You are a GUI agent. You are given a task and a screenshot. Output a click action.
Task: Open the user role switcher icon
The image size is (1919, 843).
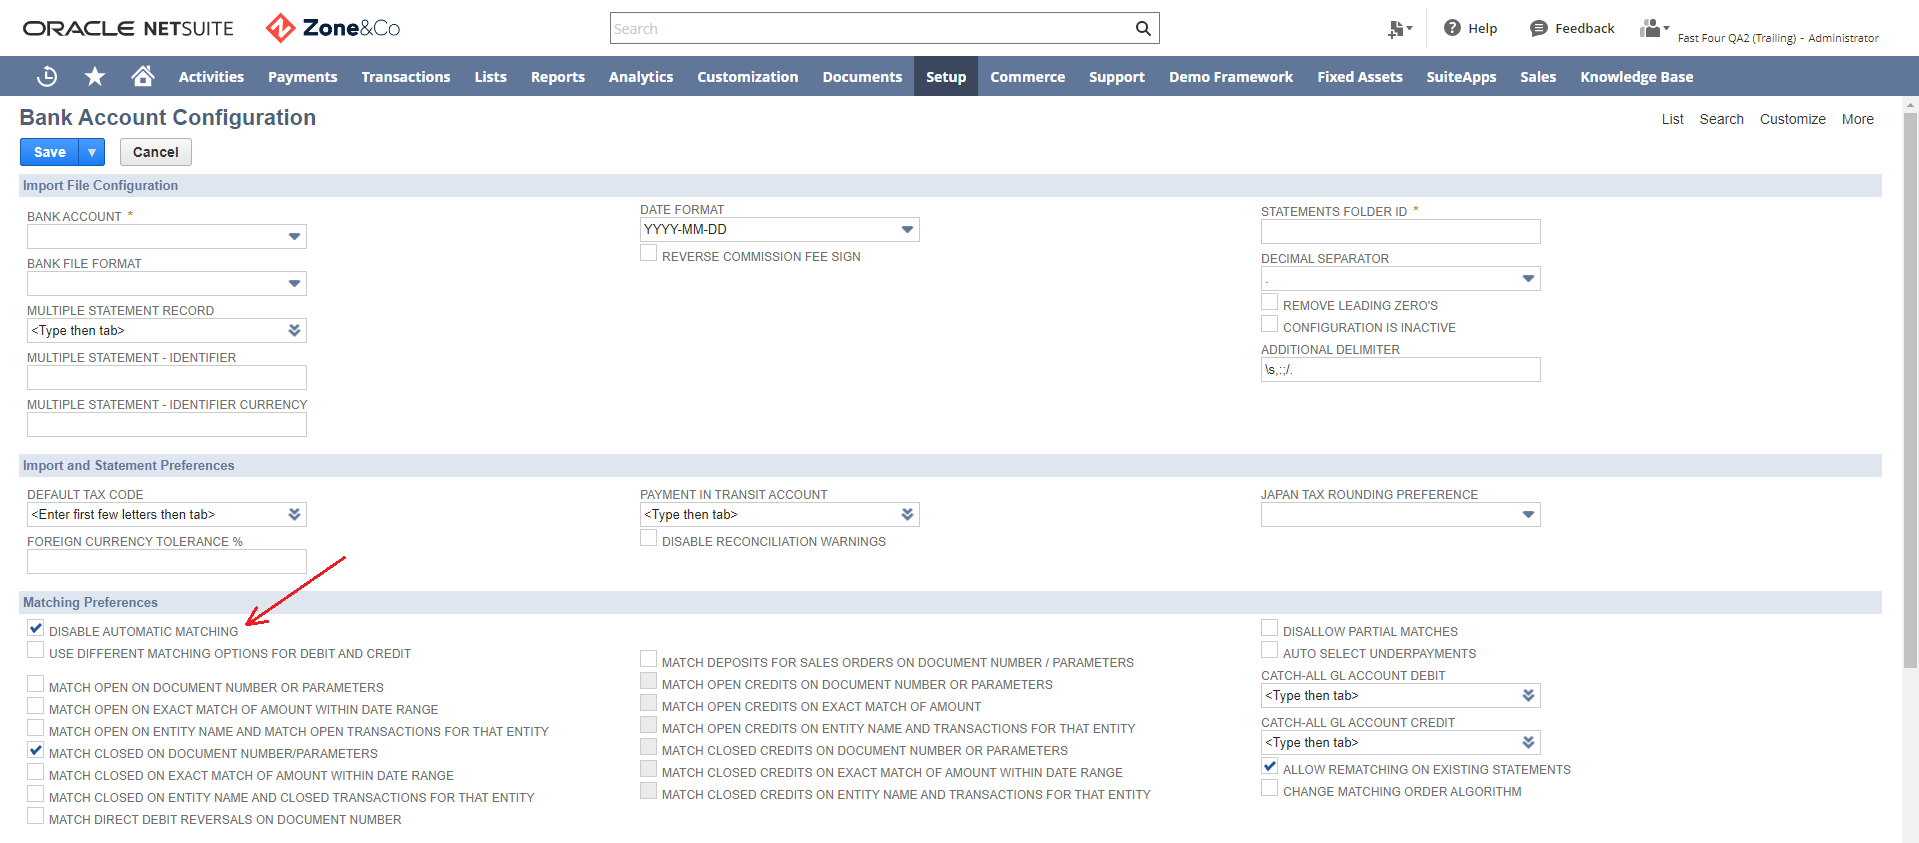tap(1654, 28)
